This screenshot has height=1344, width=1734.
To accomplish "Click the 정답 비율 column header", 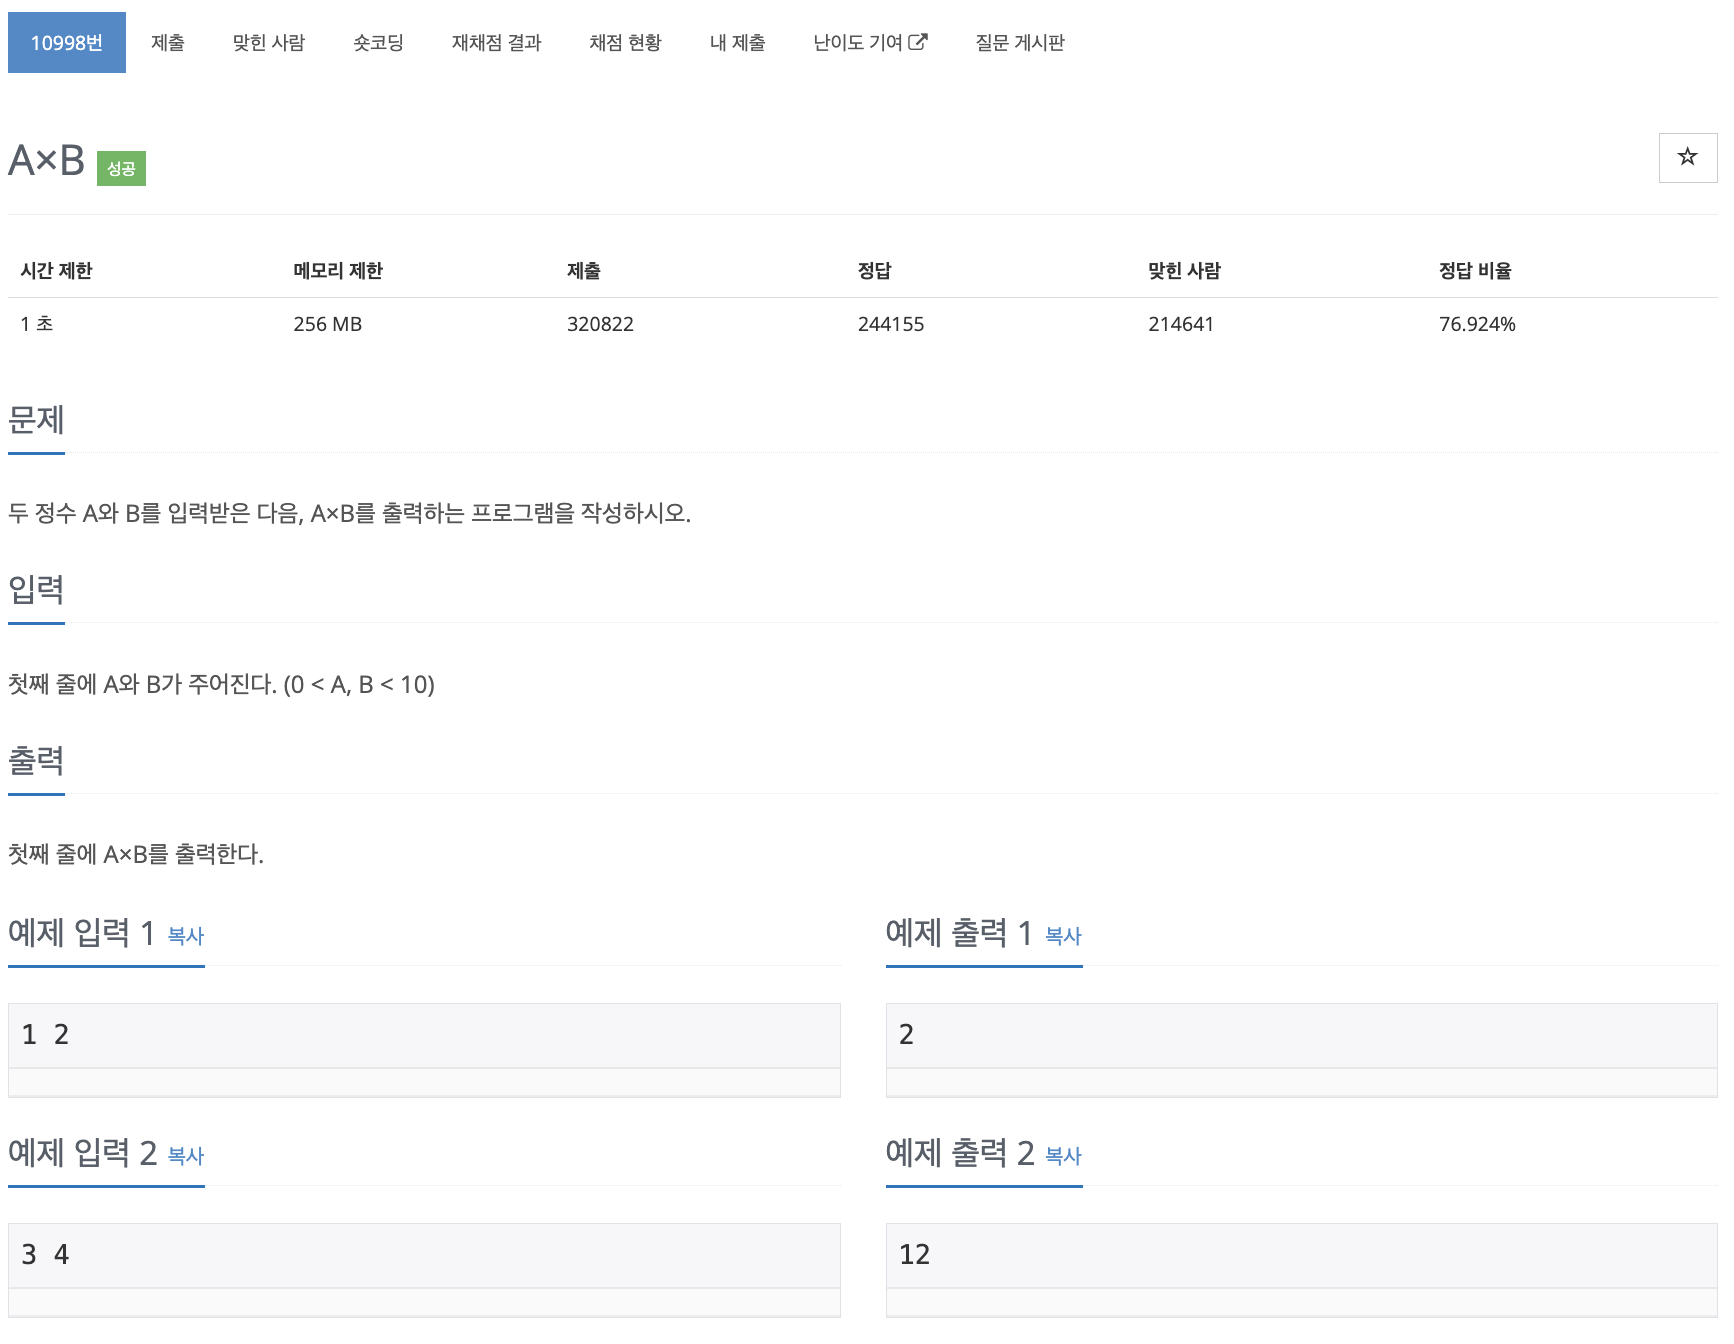I will [1475, 270].
